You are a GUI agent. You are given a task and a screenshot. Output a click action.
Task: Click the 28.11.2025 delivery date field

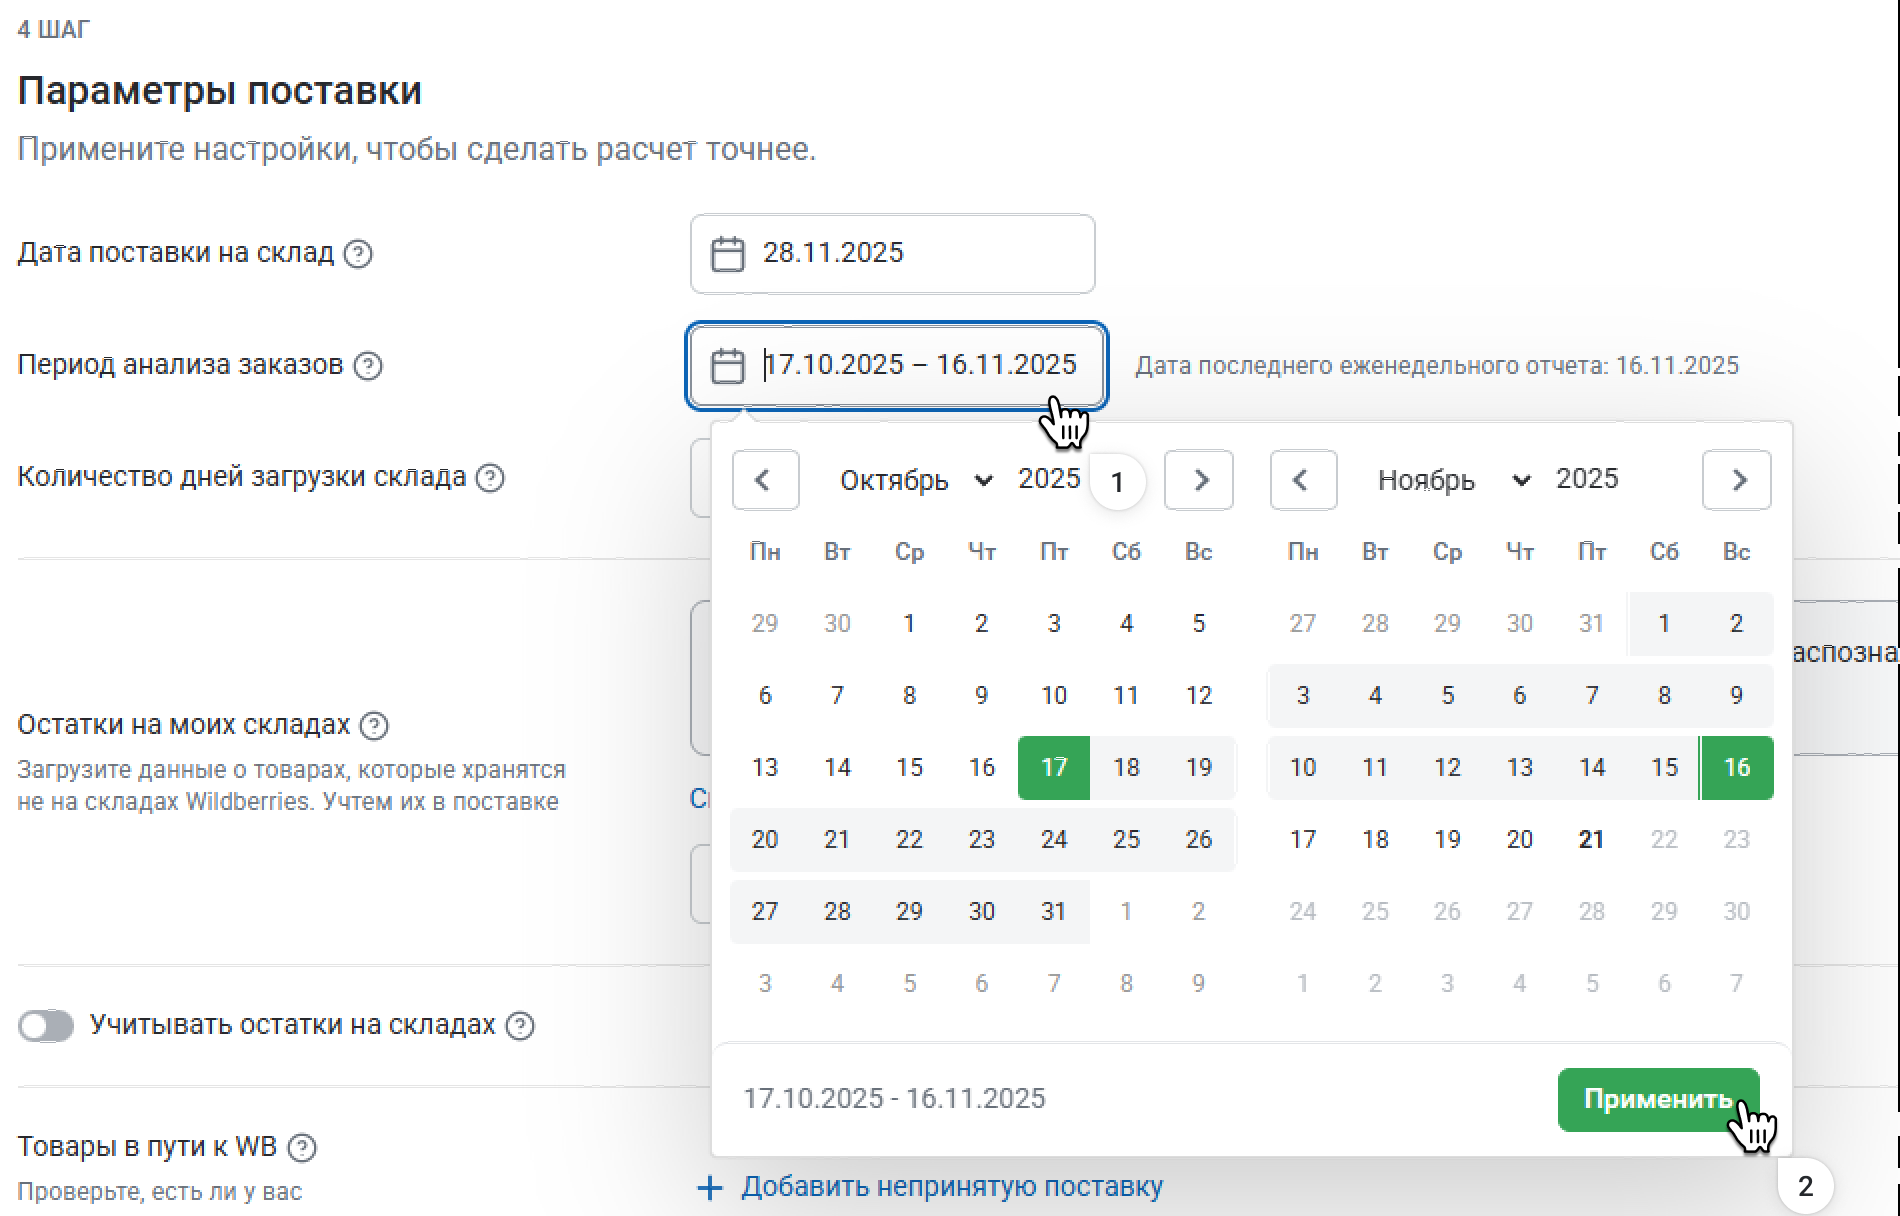point(892,254)
